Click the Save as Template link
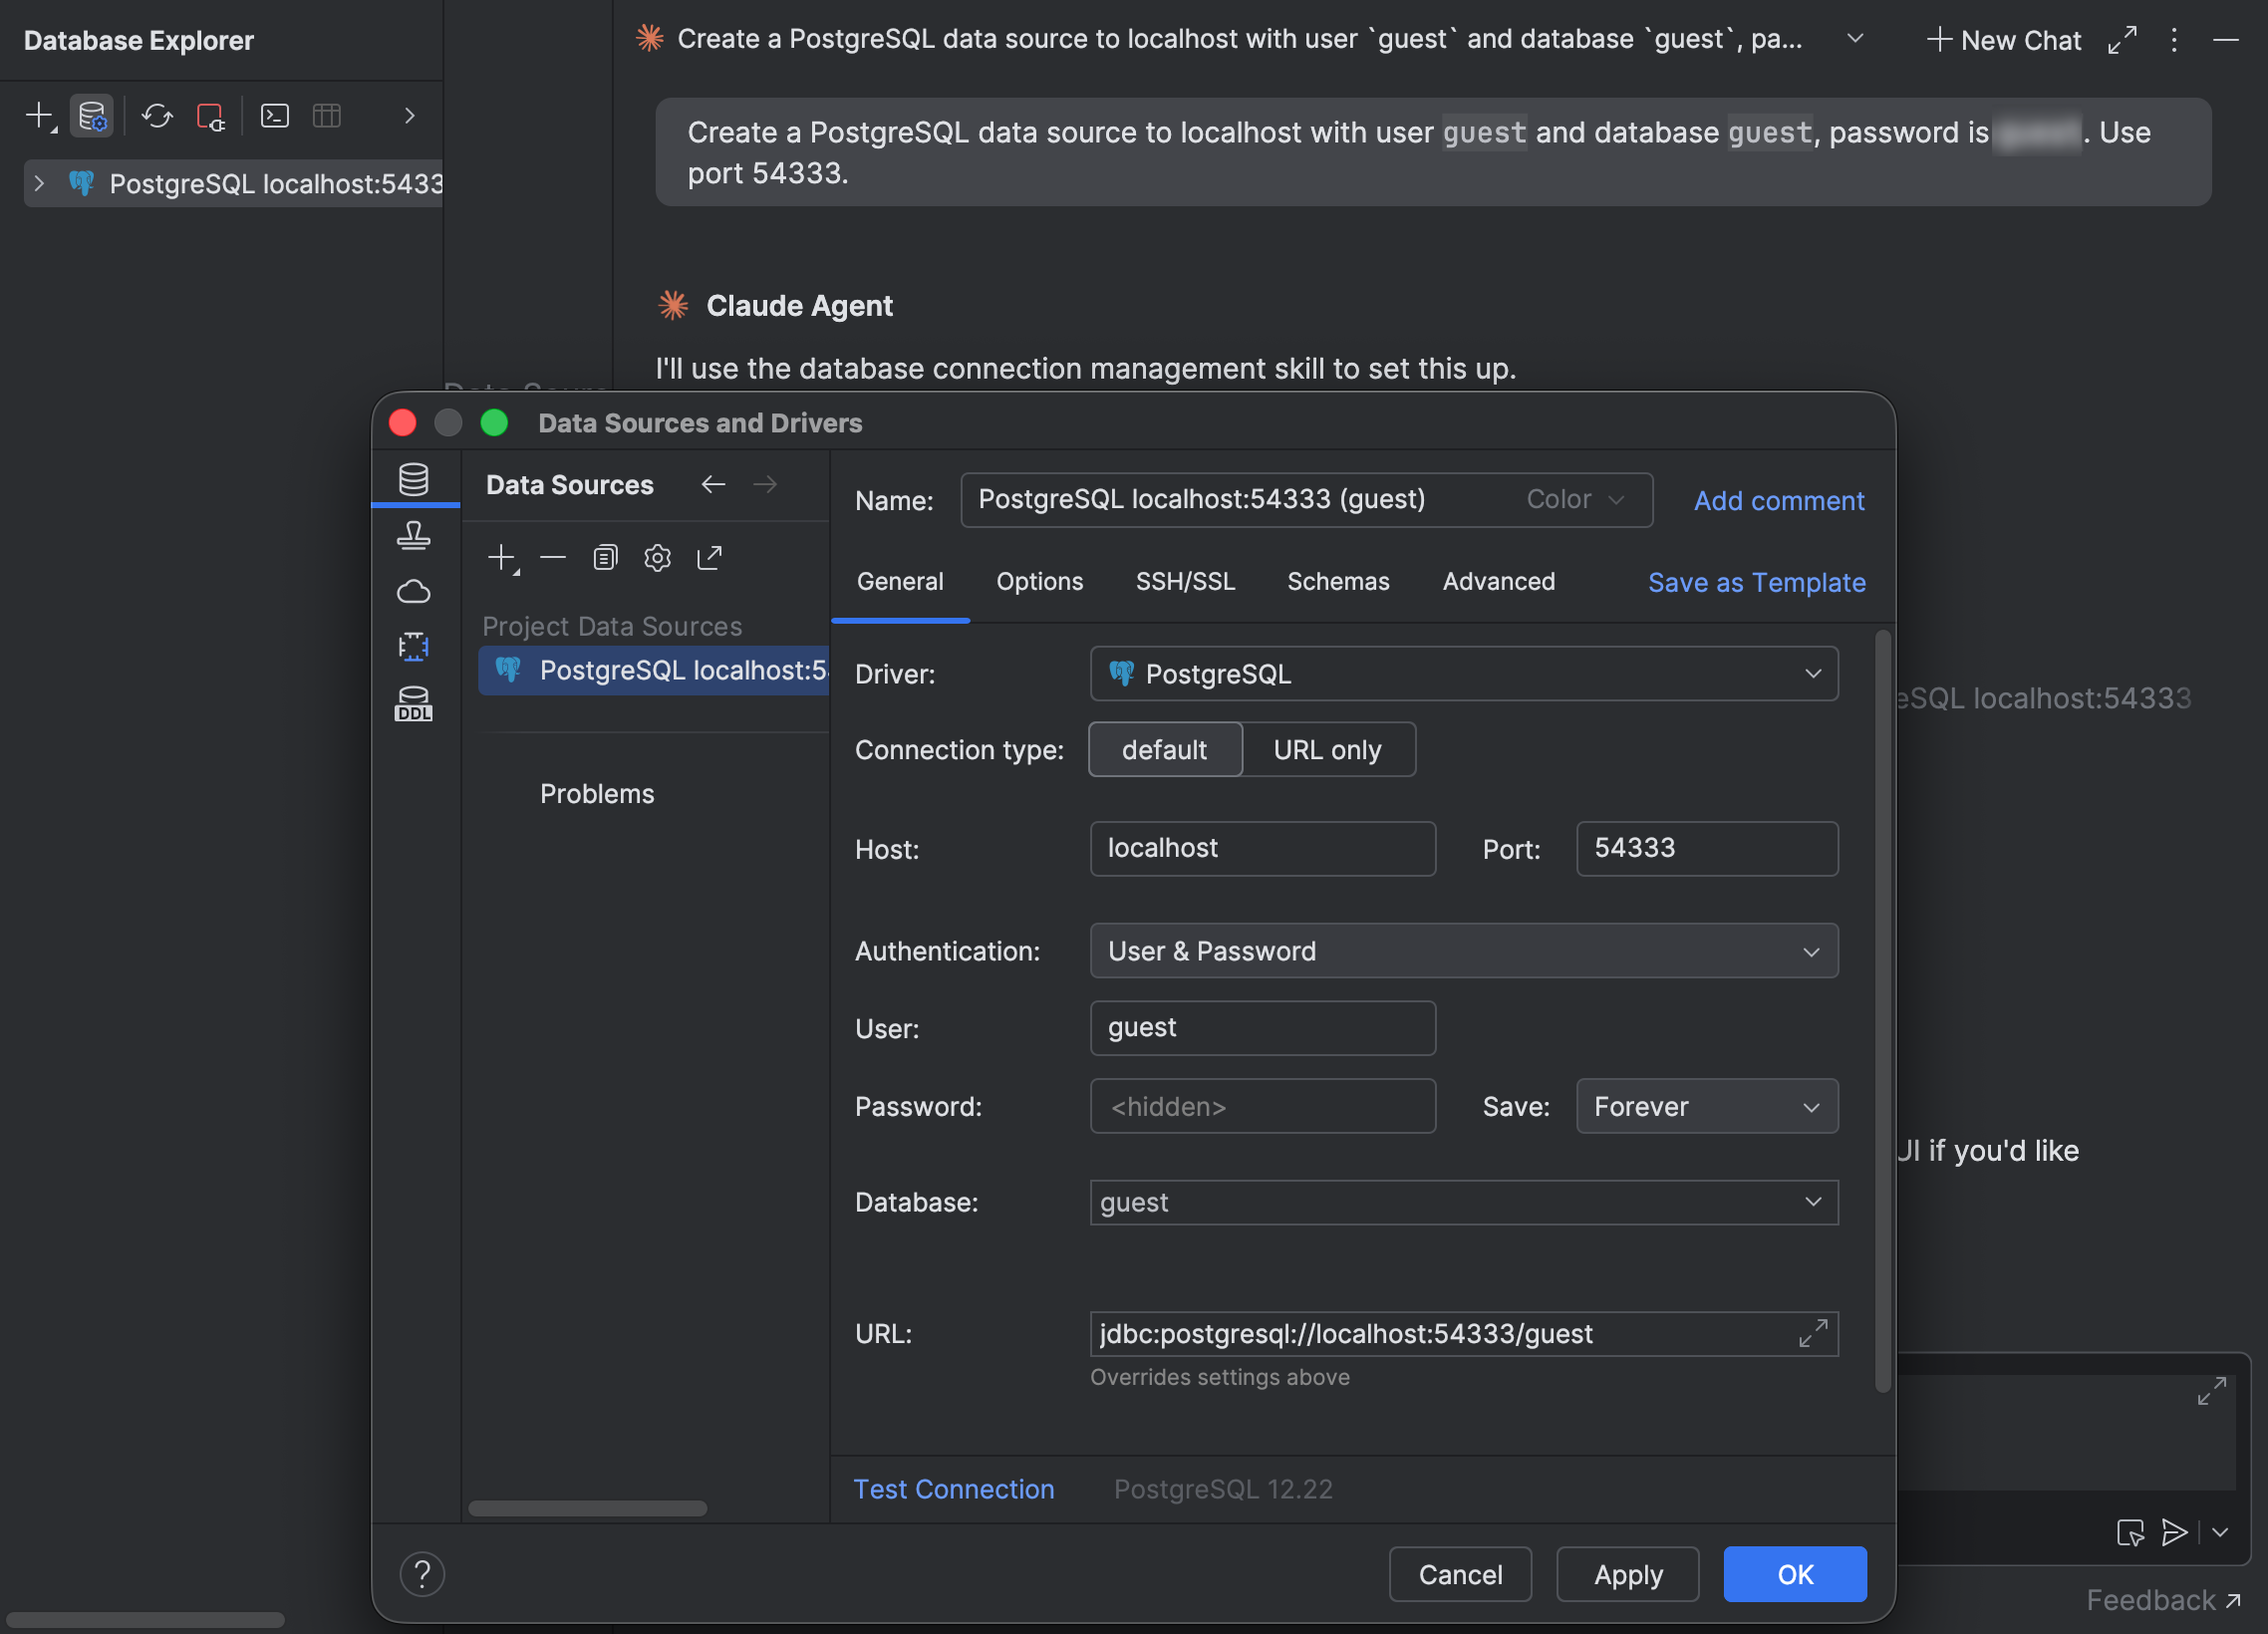2268x1634 pixels. point(1756,583)
